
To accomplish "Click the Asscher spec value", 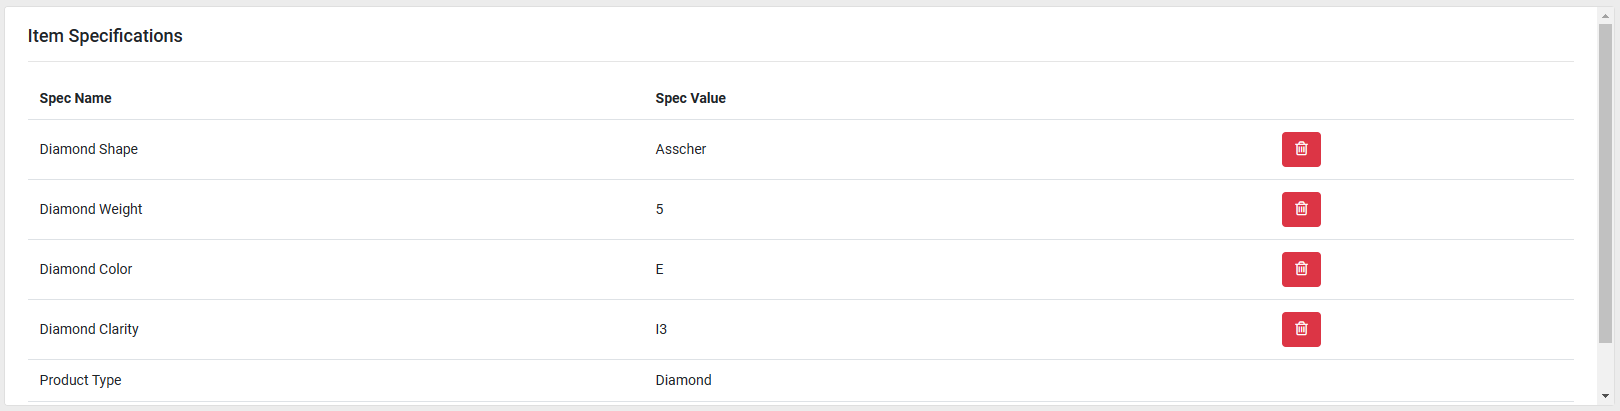I will point(681,149).
